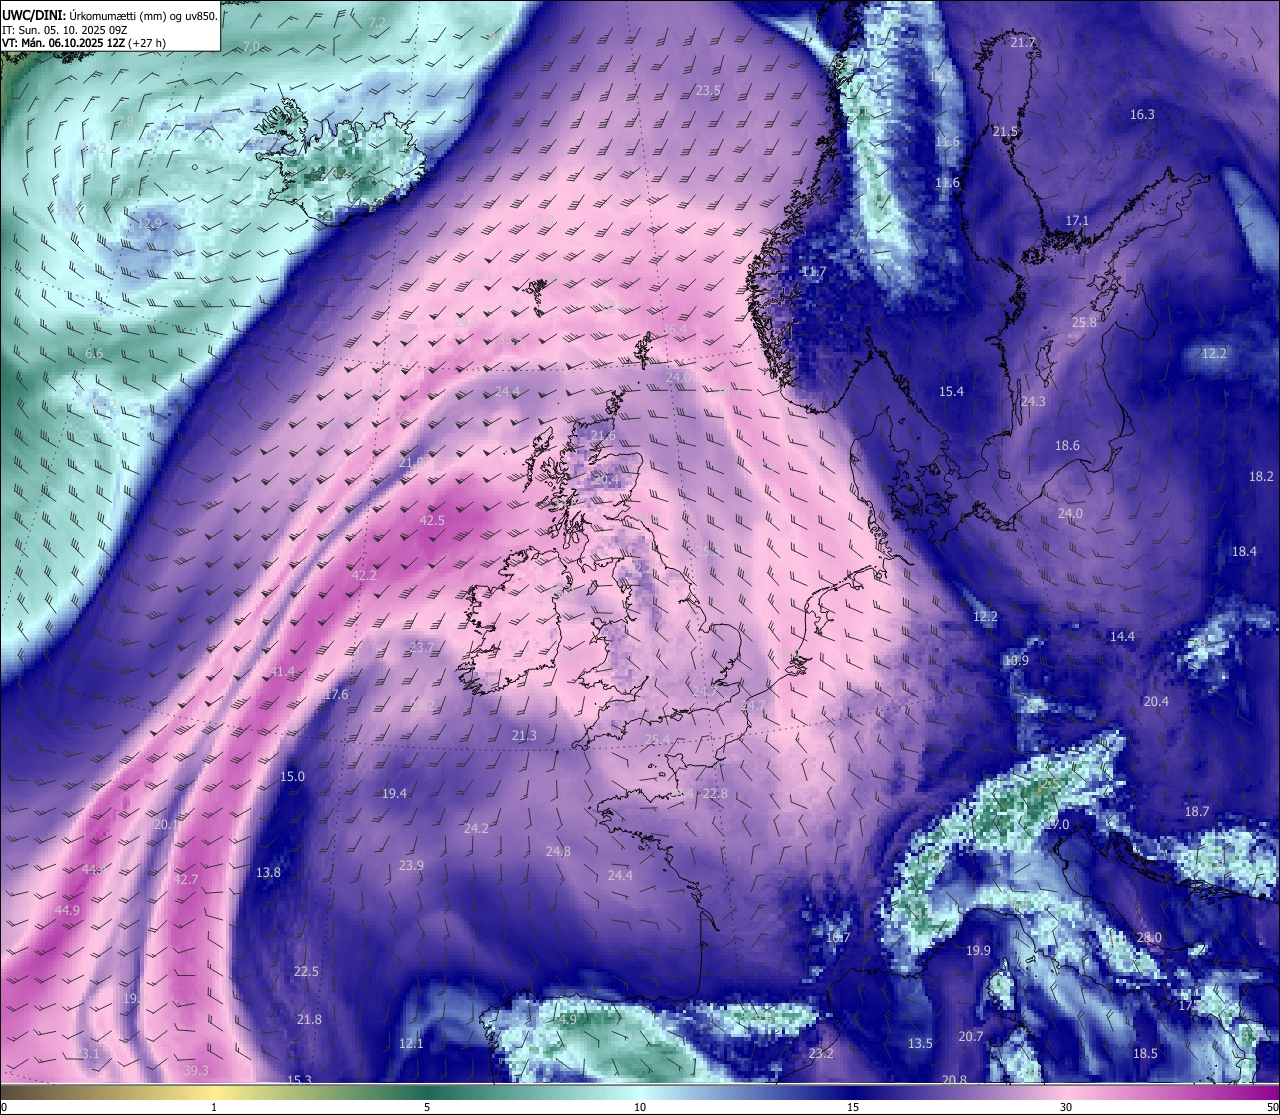Click the 25.4 value label on the map
This screenshot has width=1280, height=1115.
point(657,739)
